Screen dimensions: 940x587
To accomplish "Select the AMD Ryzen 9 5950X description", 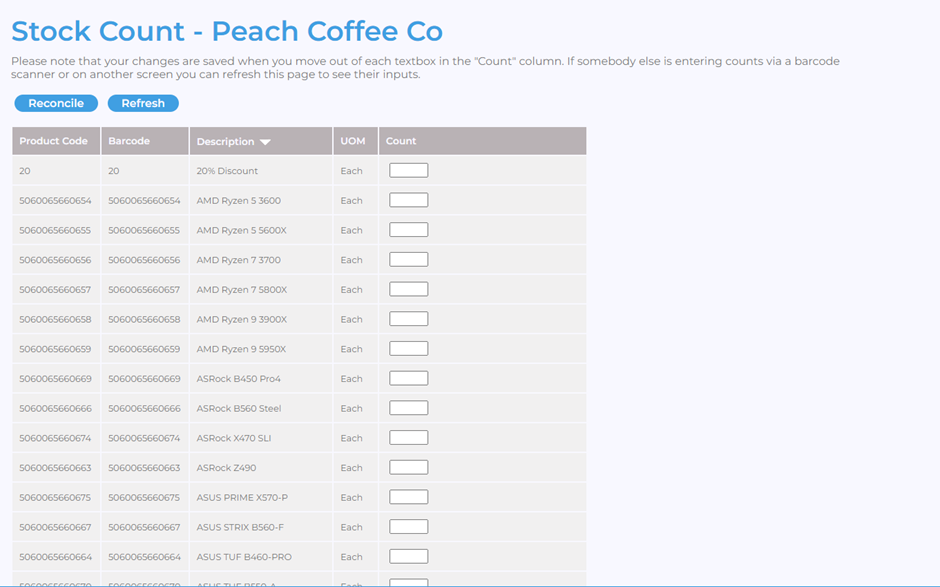I will [241, 349].
